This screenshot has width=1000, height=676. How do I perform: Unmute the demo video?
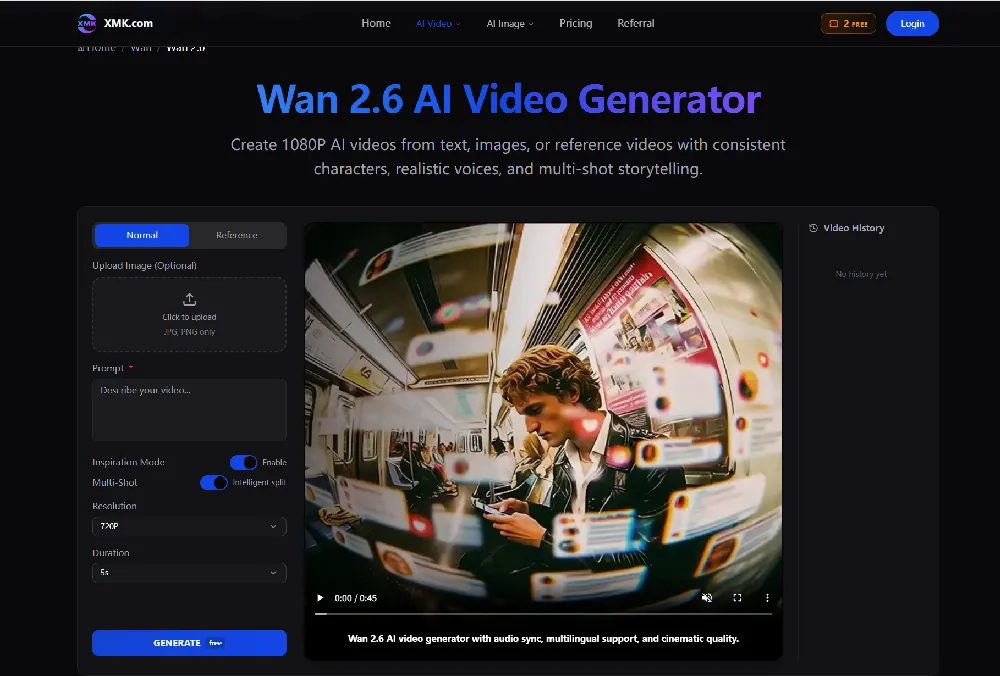coord(707,597)
